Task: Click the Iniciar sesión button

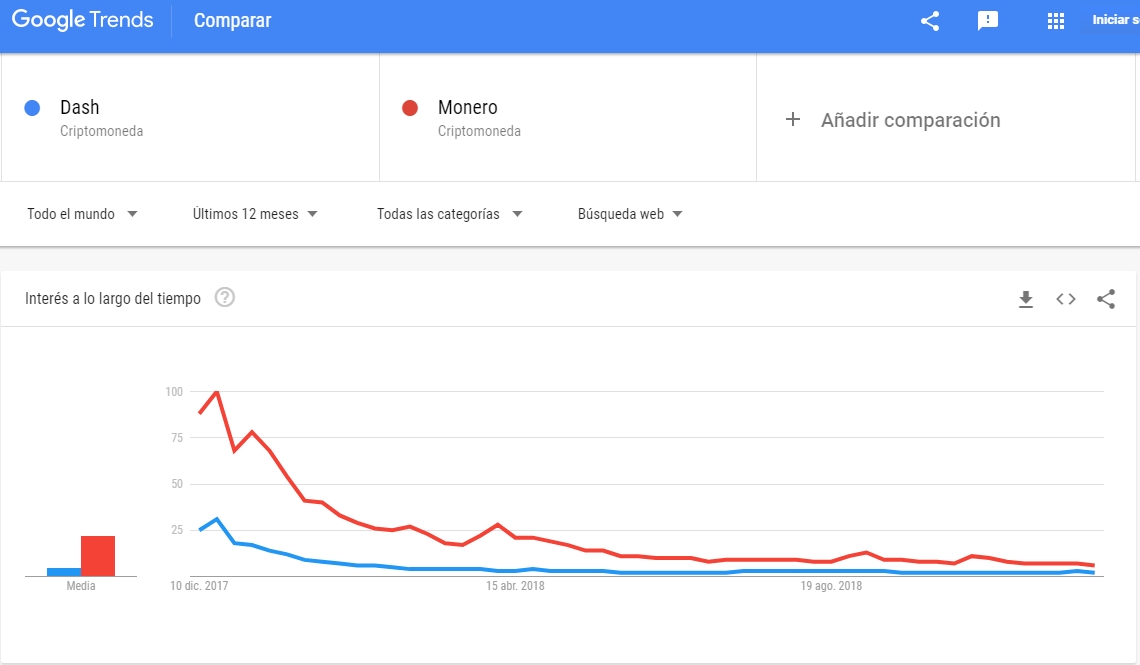Action: point(1115,20)
